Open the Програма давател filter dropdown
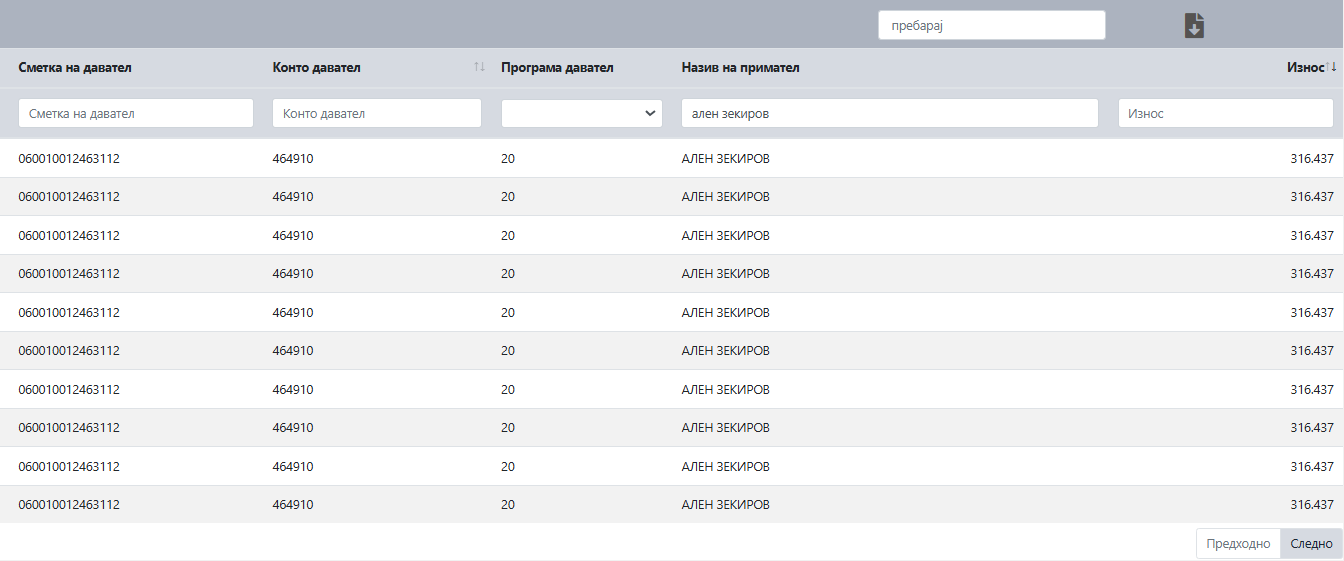This screenshot has width=1344, height=561. click(582, 113)
